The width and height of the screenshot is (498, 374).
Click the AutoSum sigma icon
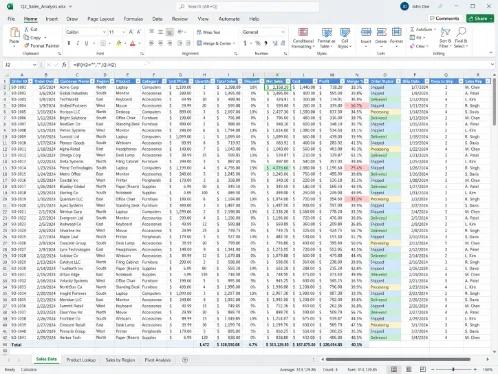[412, 29]
